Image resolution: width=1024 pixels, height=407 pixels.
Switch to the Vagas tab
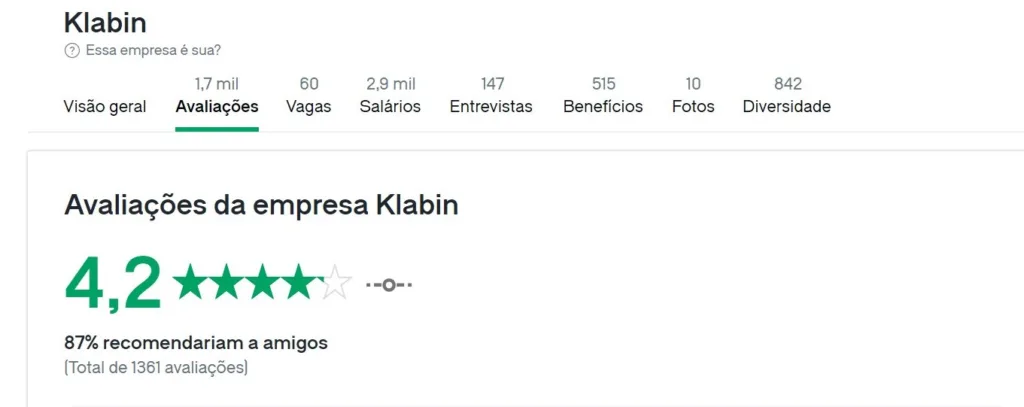308,96
